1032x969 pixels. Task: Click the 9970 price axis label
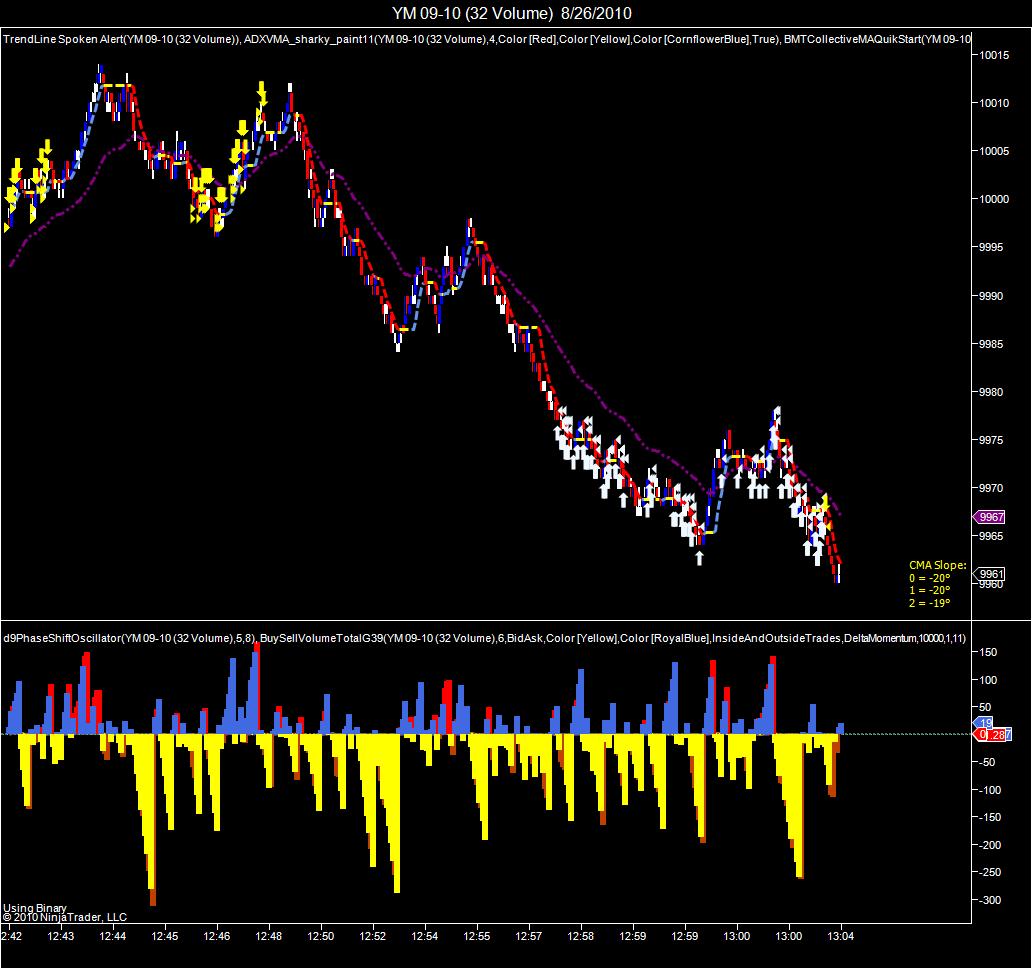coord(991,488)
